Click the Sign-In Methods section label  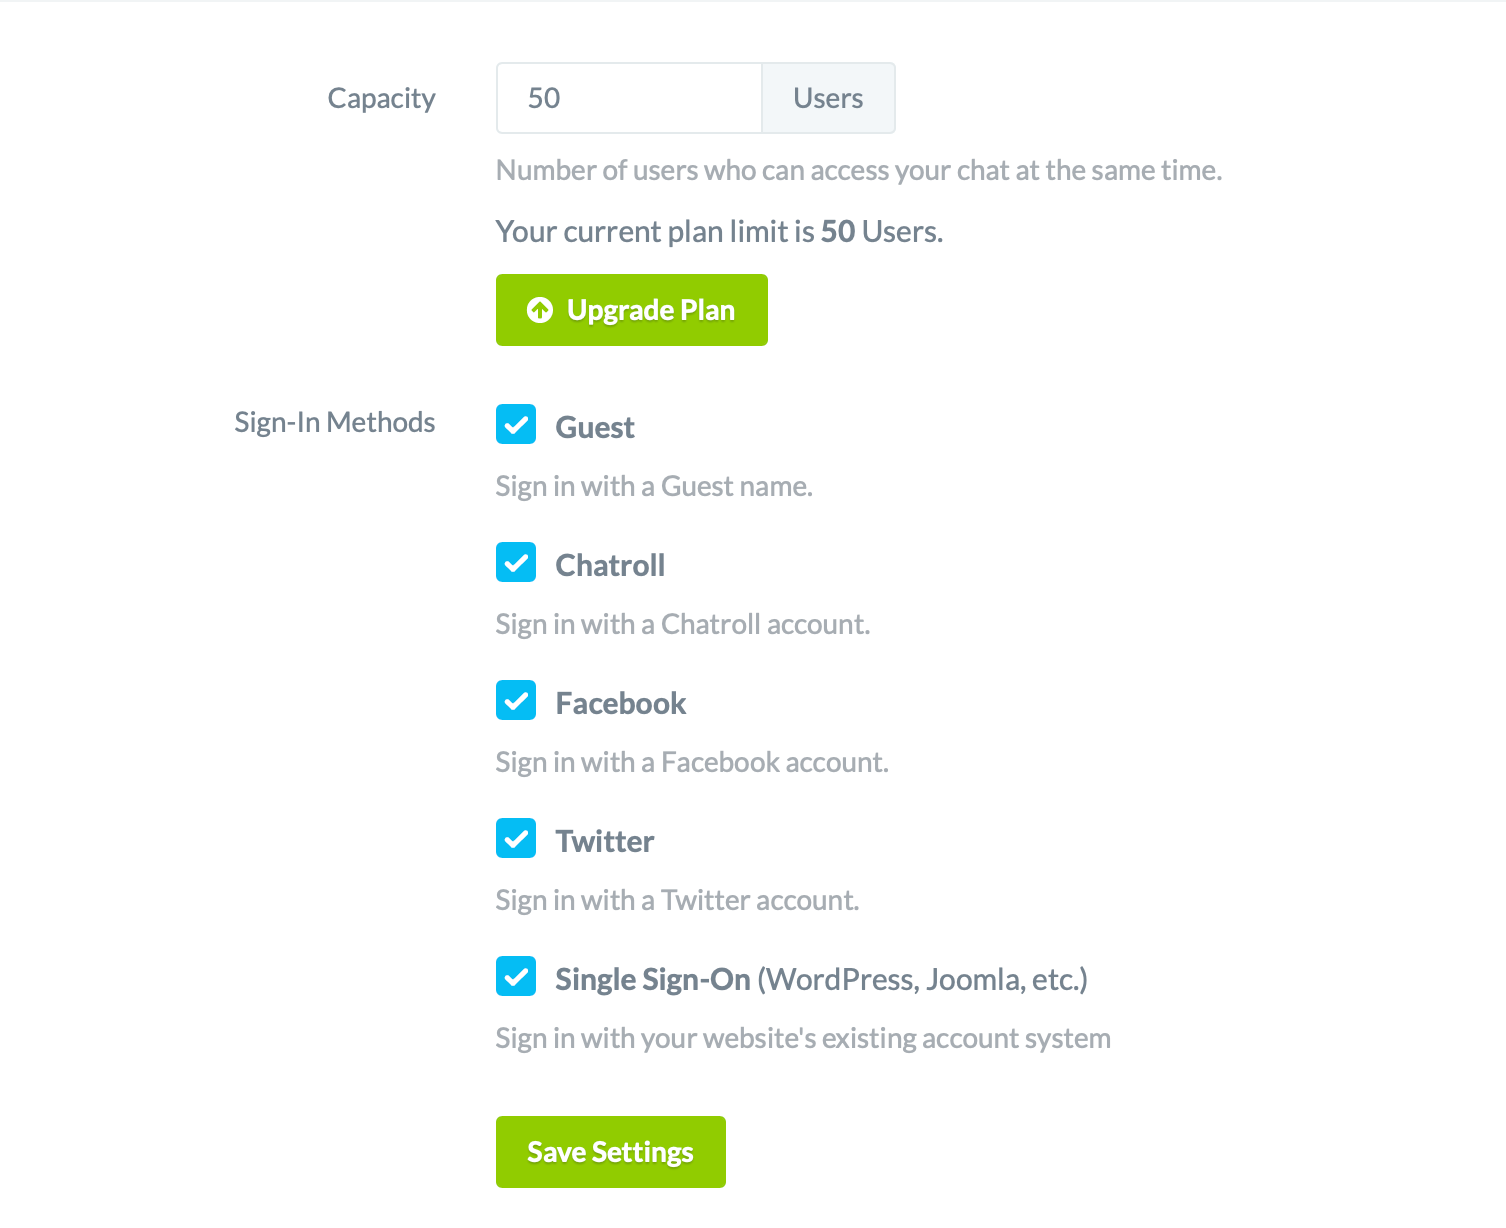pos(335,422)
